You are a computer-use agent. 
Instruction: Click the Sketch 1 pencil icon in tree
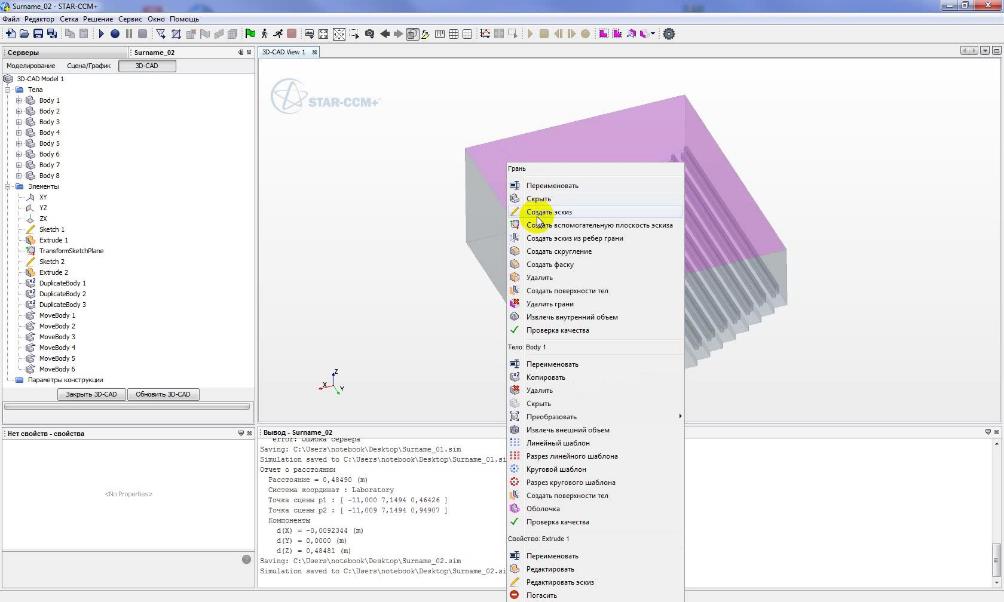(30, 230)
